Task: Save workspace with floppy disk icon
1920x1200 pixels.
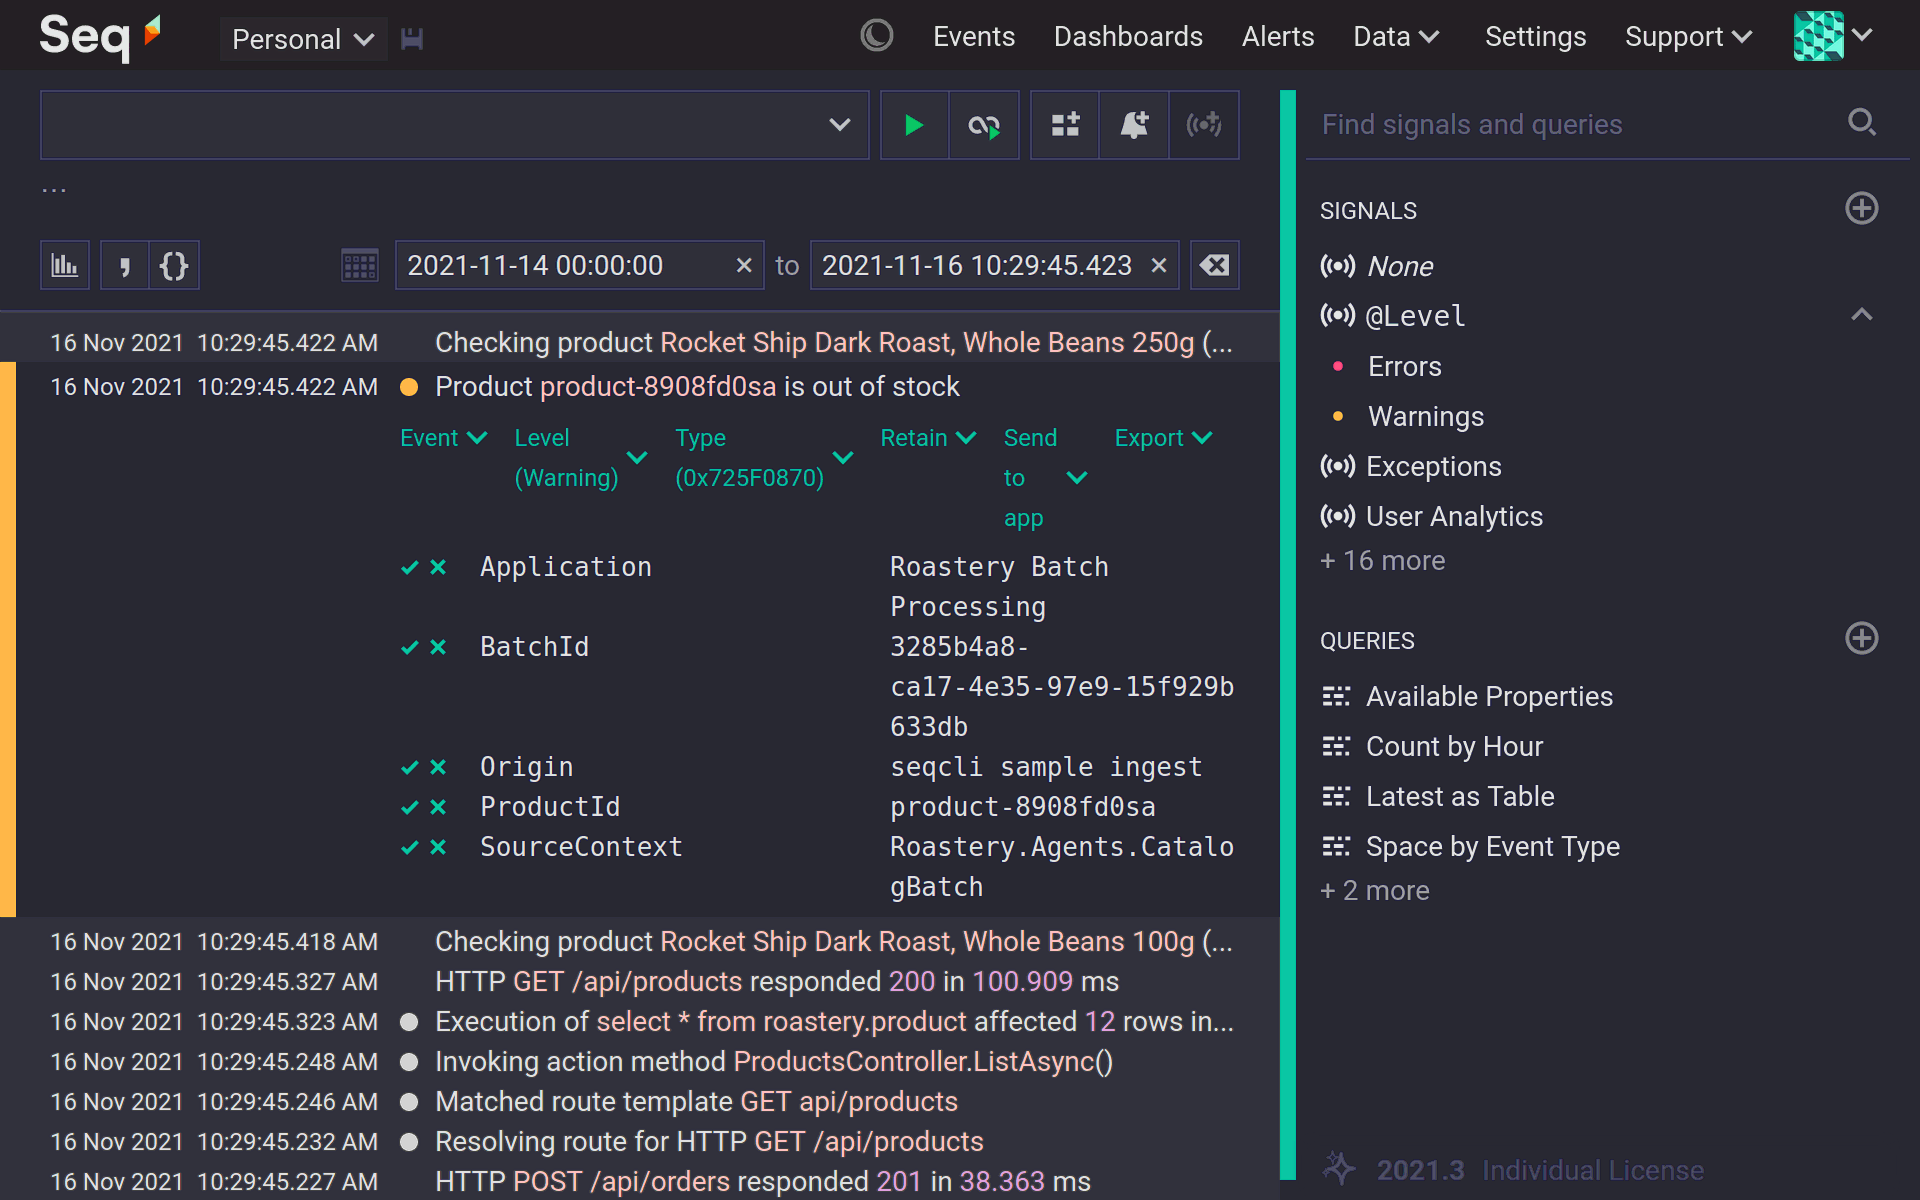Action: coord(412,39)
